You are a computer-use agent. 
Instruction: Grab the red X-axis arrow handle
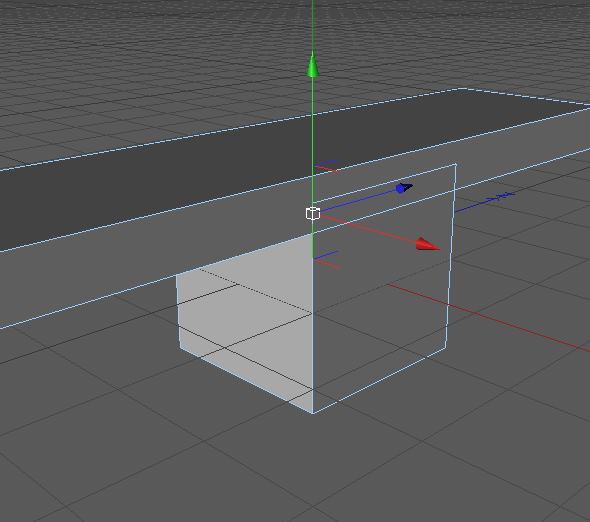pyautogui.click(x=427, y=245)
